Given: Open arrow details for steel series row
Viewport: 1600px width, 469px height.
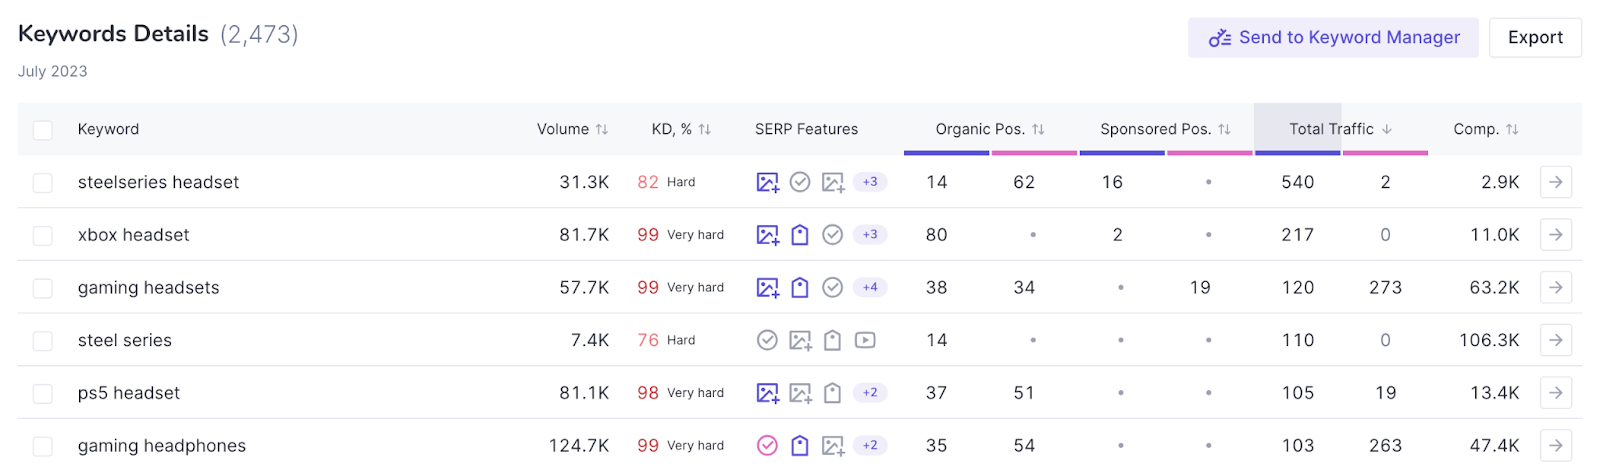Looking at the screenshot, I should (x=1556, y=340).
